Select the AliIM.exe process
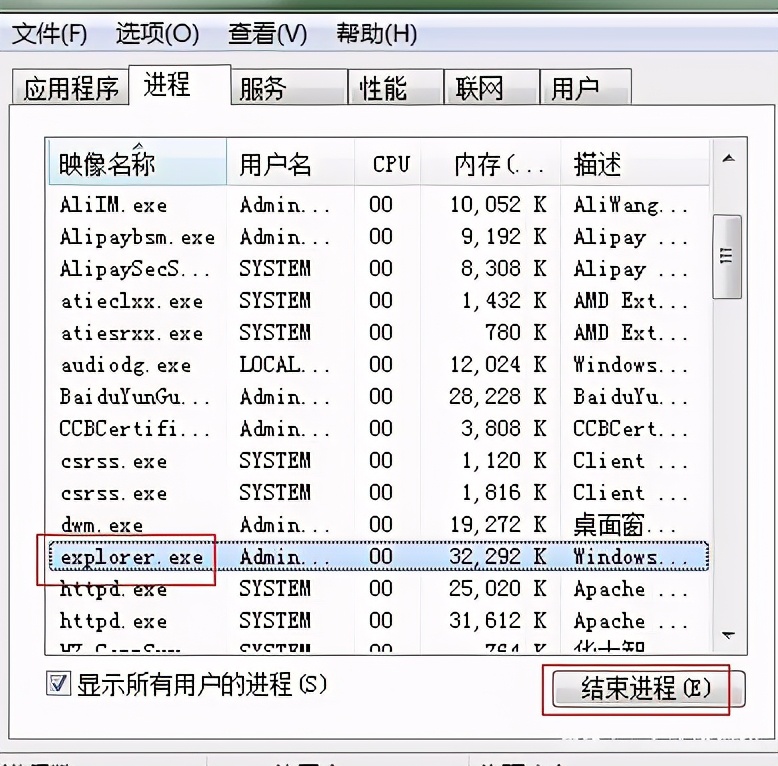 [379, 204]
